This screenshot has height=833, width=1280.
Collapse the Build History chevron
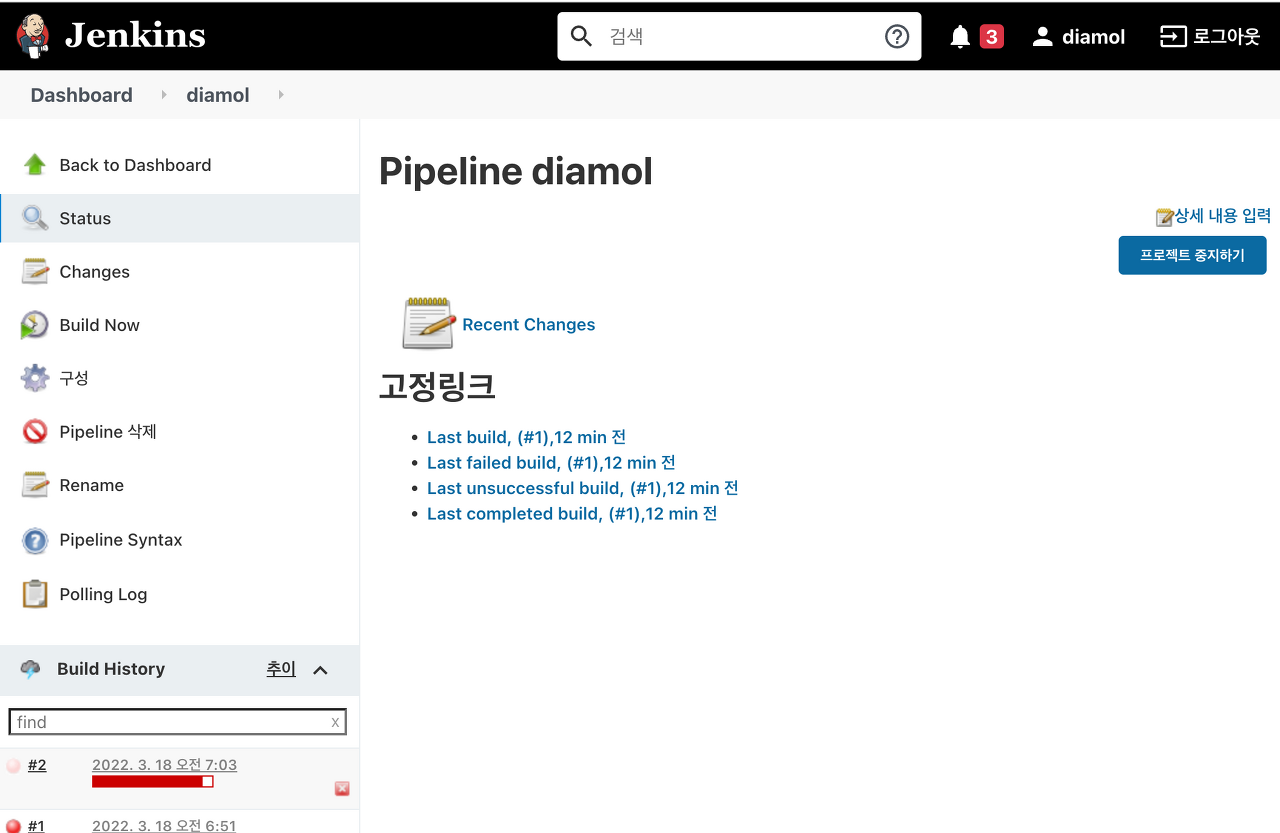[x=320, y=670]
